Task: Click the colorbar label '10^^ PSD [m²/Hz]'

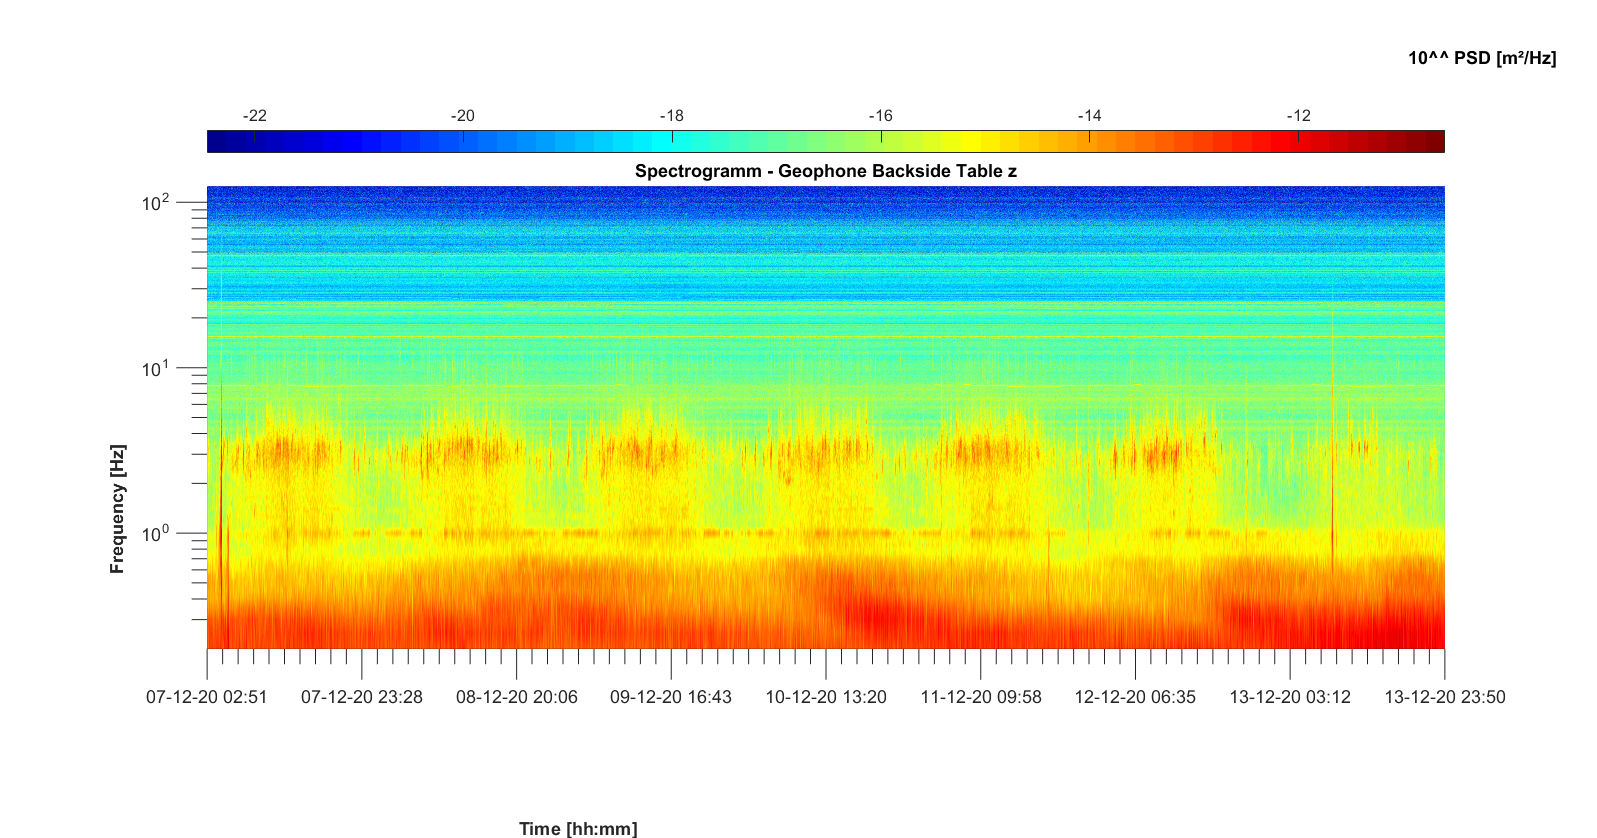Action: pyautogui.click(x=1482, y=58)
